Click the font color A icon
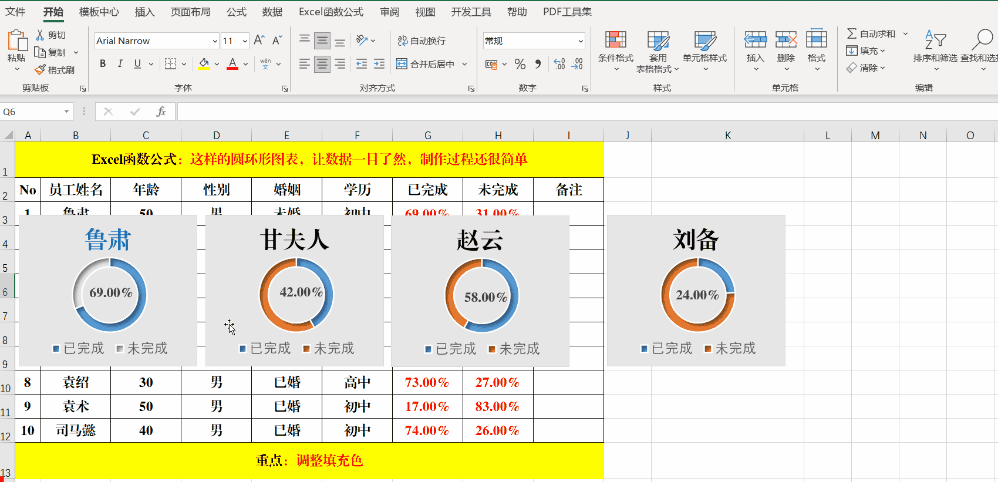The width and height of the screenshot is (998, 482). [232, 64]
